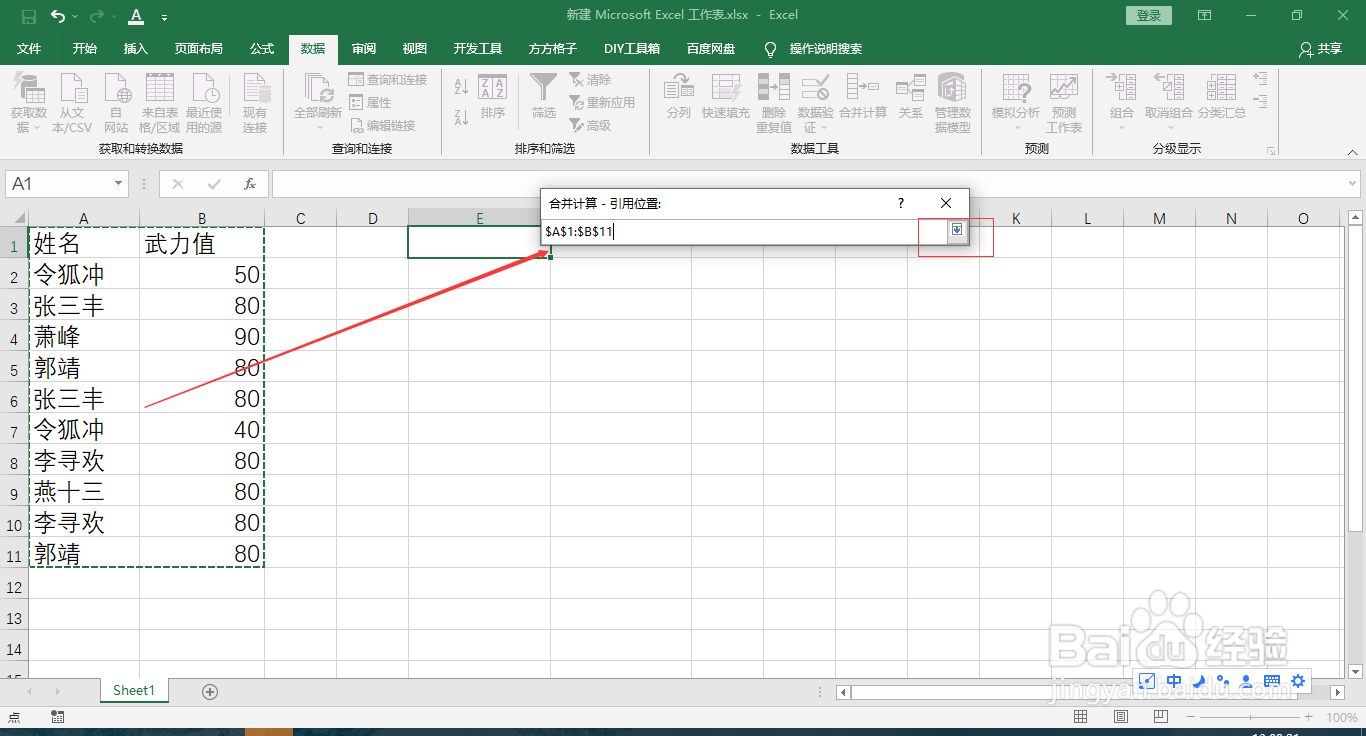Switch to the 开始 ribbon tab
The width and height of the screenshot is (1366, 736).
click(x=84, y=48)
